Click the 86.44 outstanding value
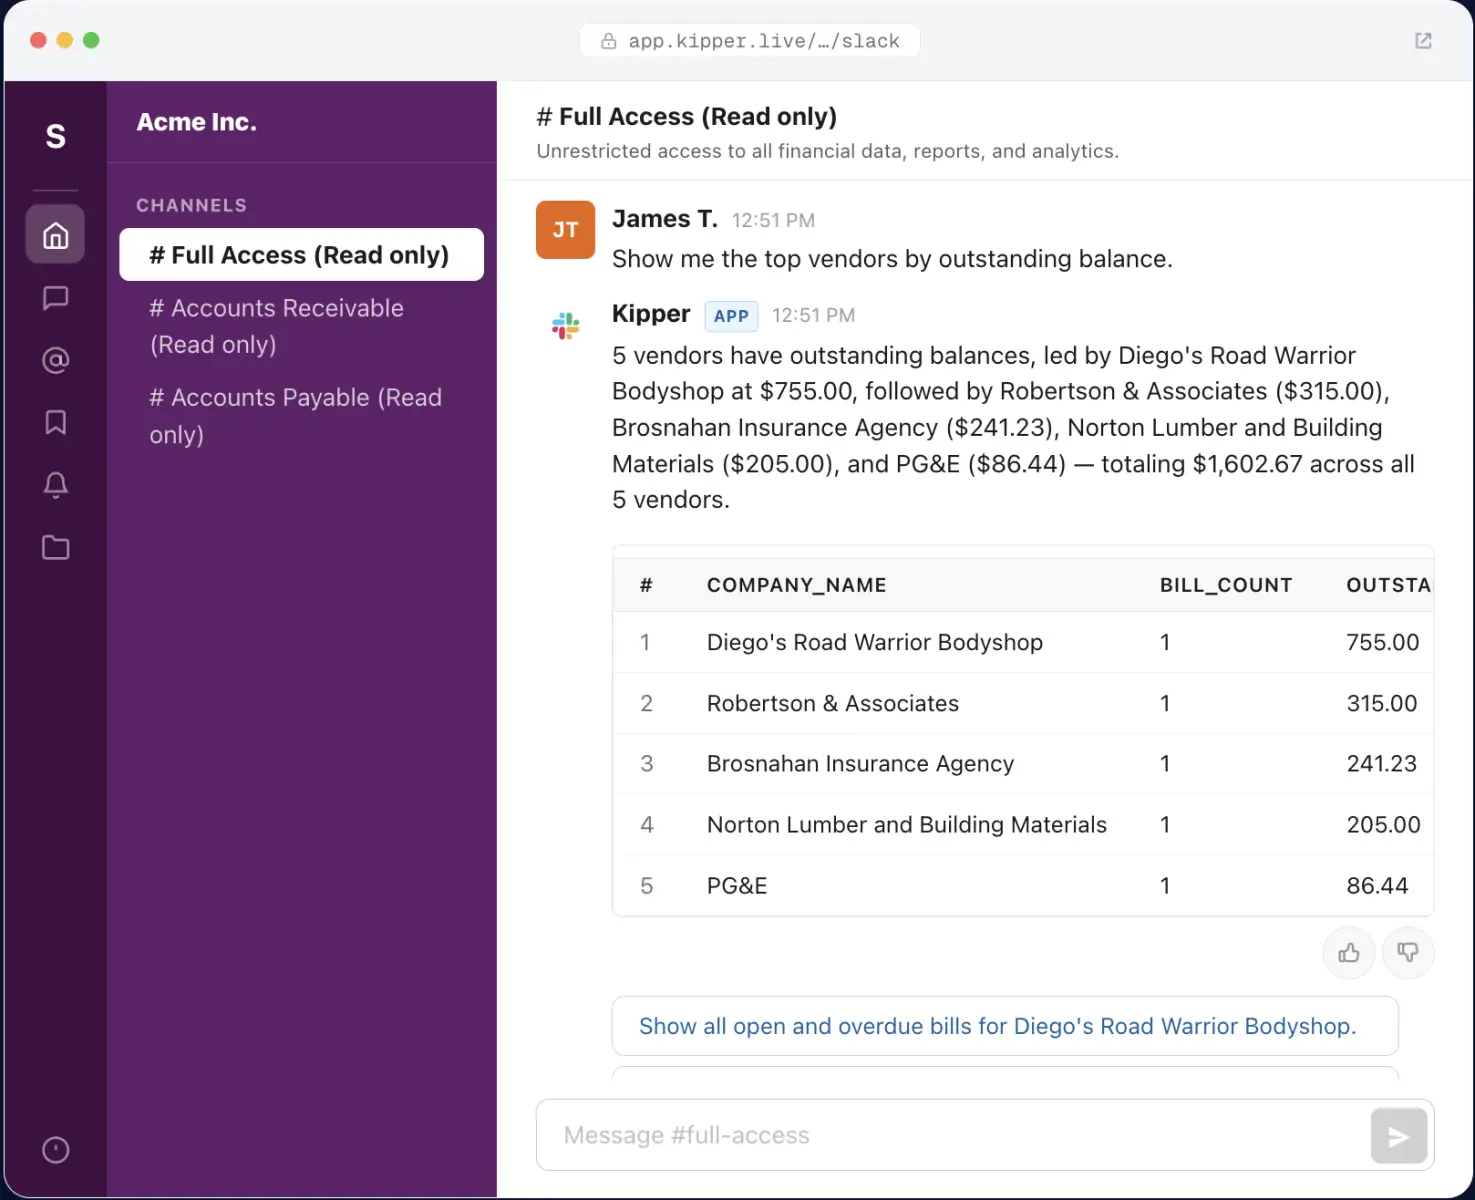Viewport: 1475px width, 1200px height. (1377, 886)
